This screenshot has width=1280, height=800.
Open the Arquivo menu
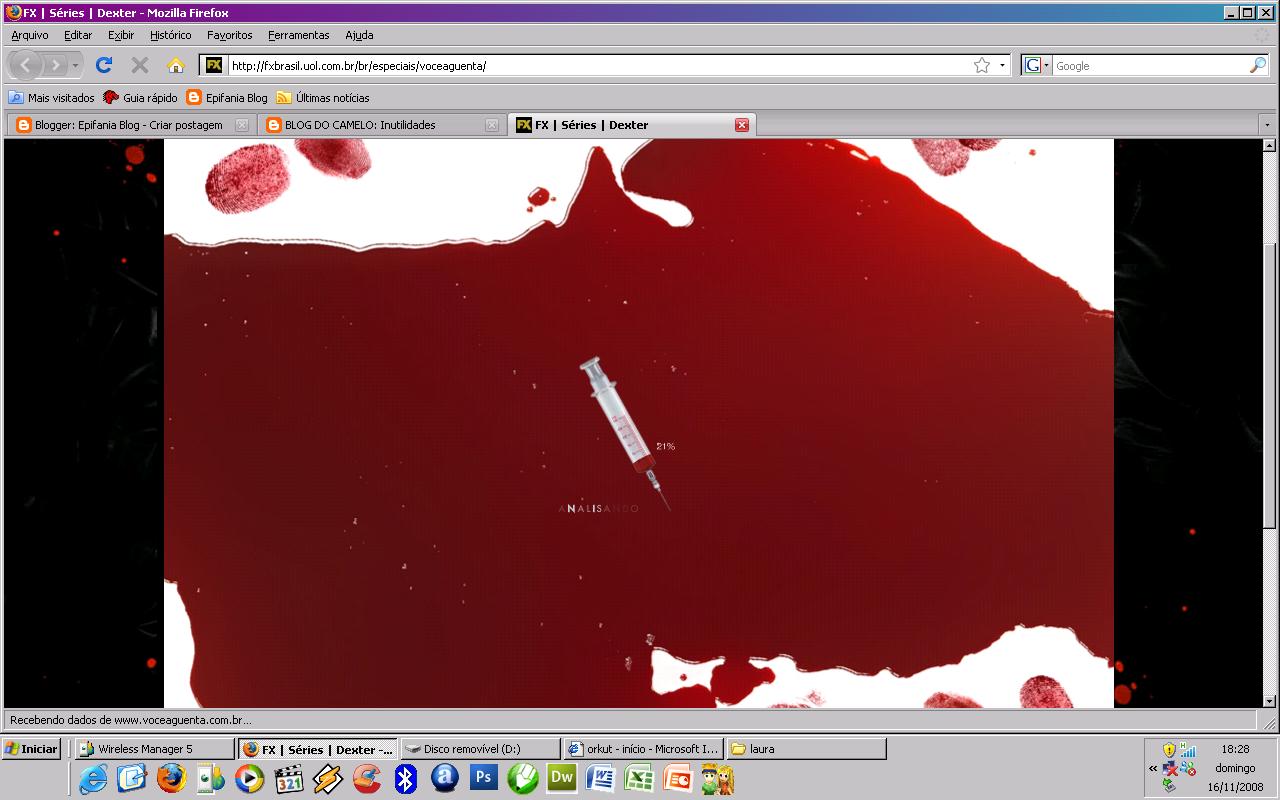[x=30, y=35]
